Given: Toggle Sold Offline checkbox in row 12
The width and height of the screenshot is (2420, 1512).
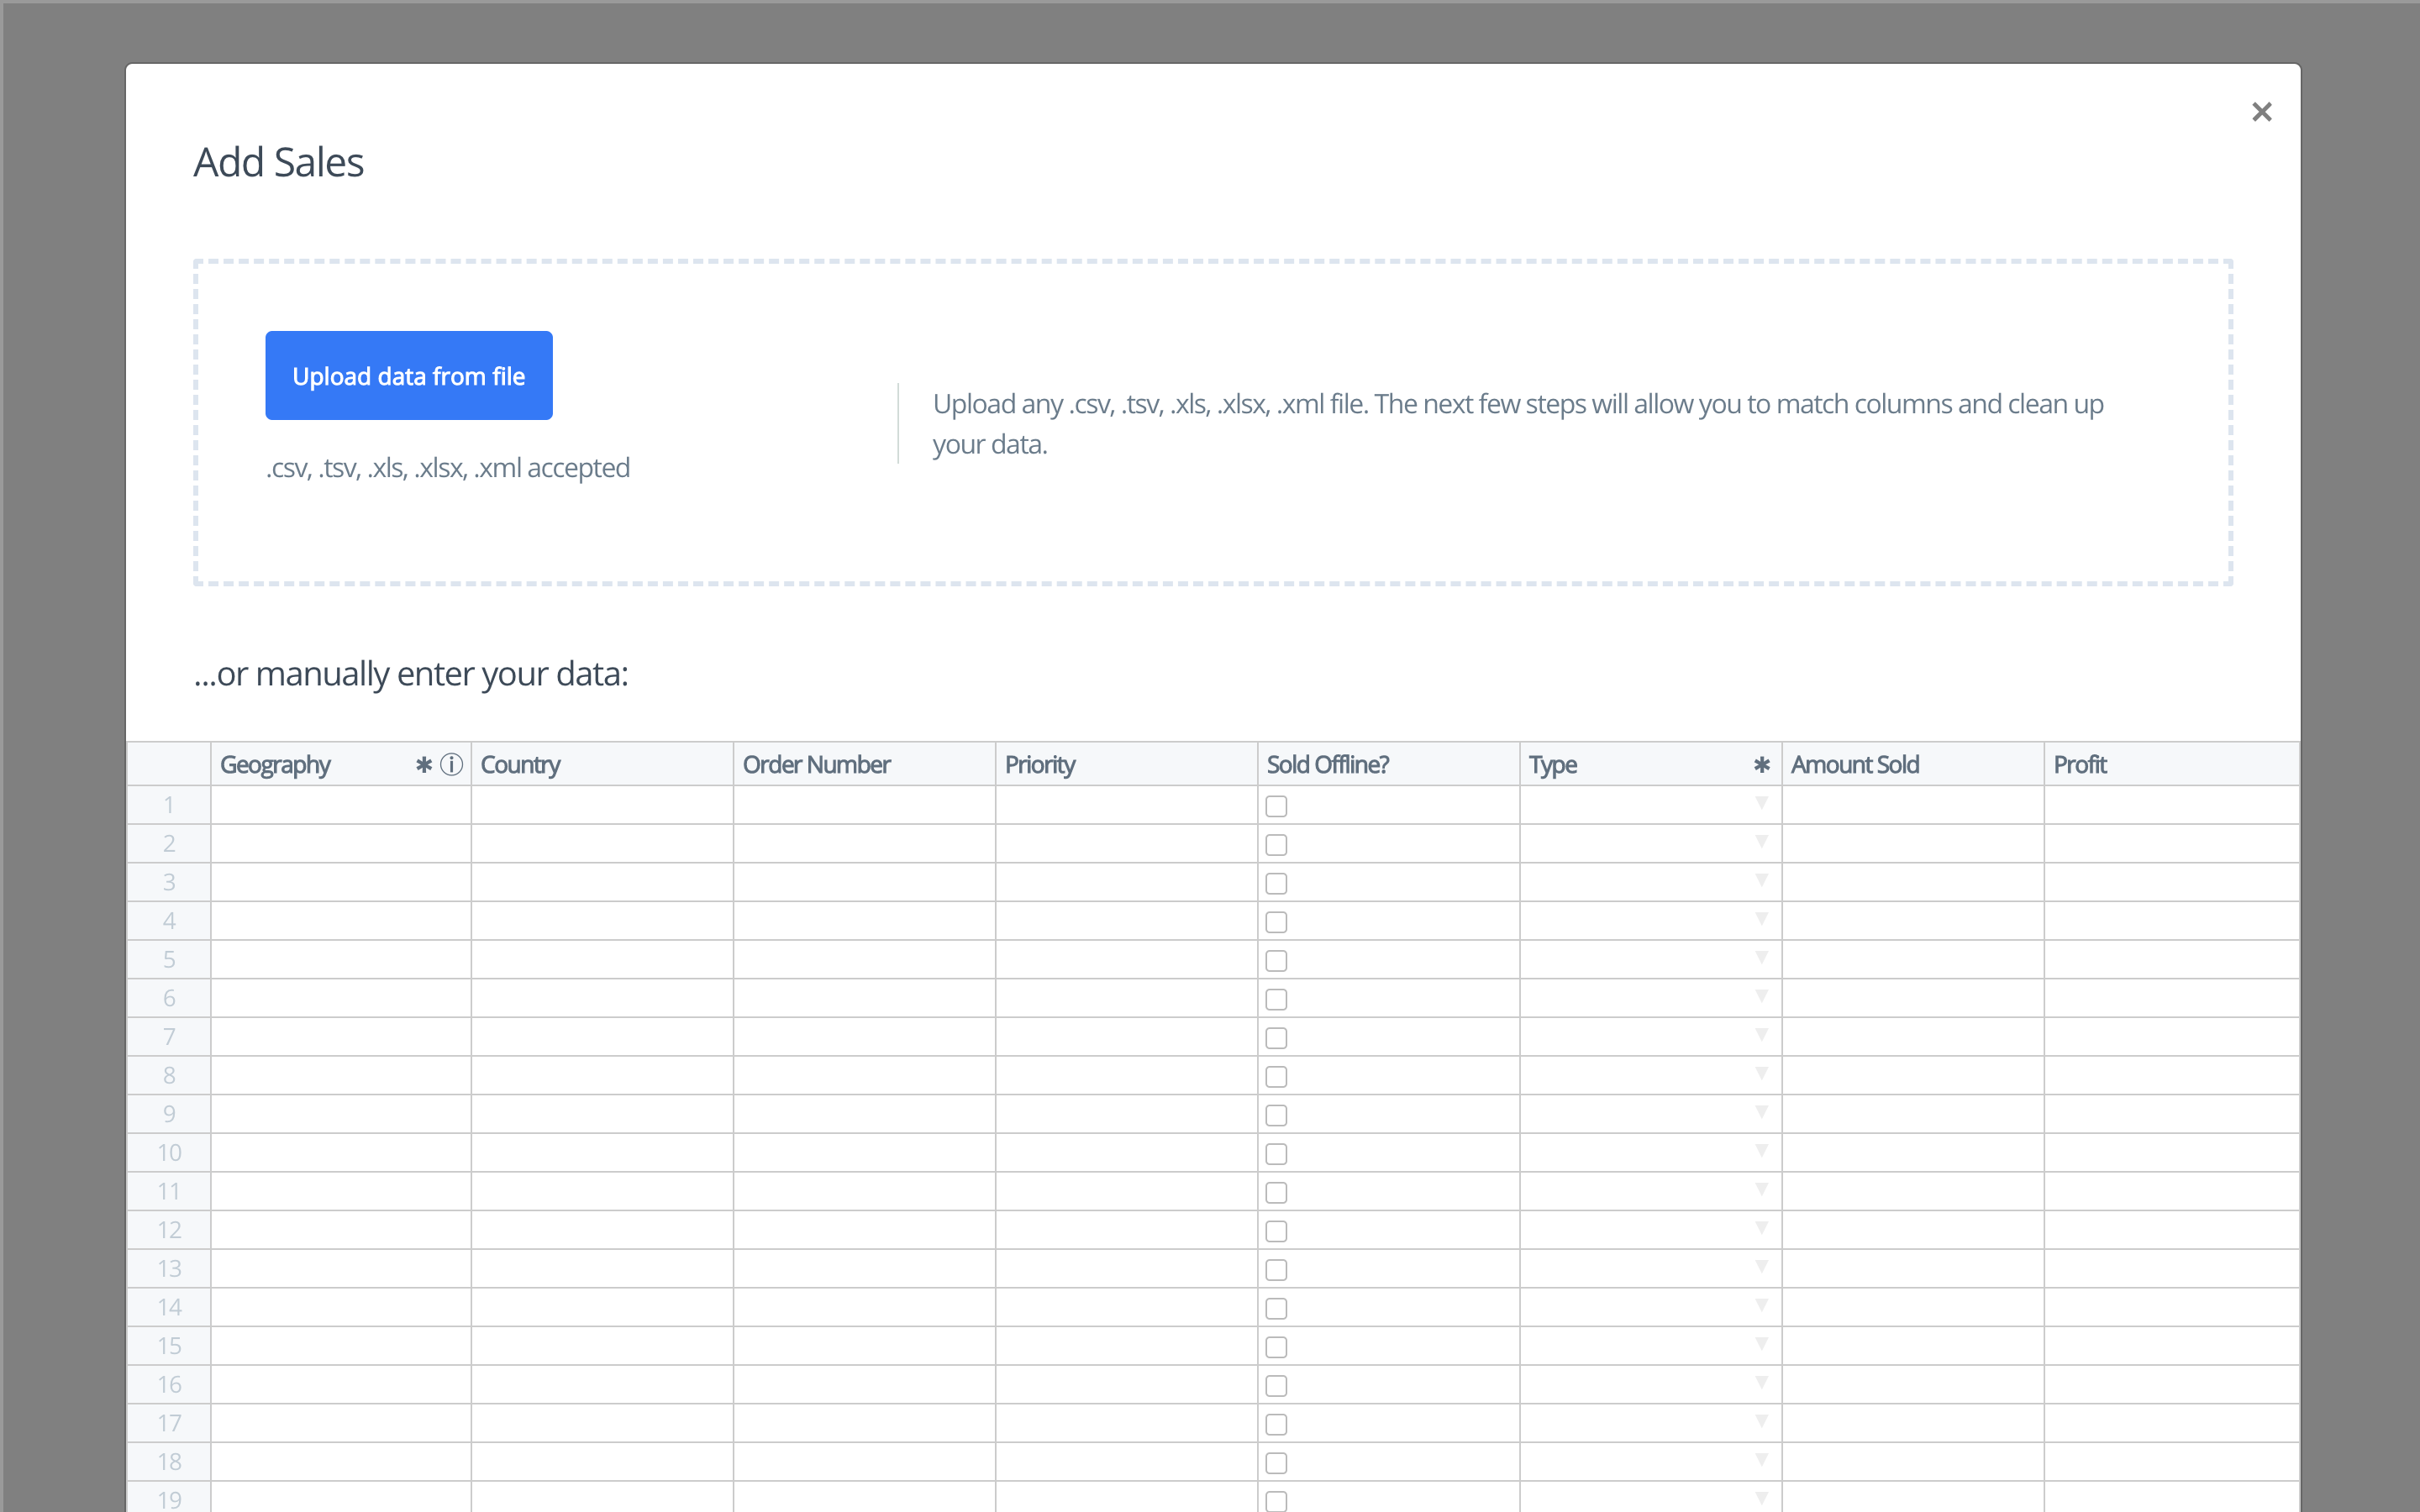Looking at the screenshot, I should point(1276,1231).
